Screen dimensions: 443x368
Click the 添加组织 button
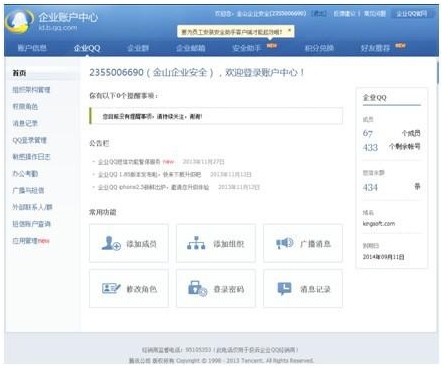[216, 243]
